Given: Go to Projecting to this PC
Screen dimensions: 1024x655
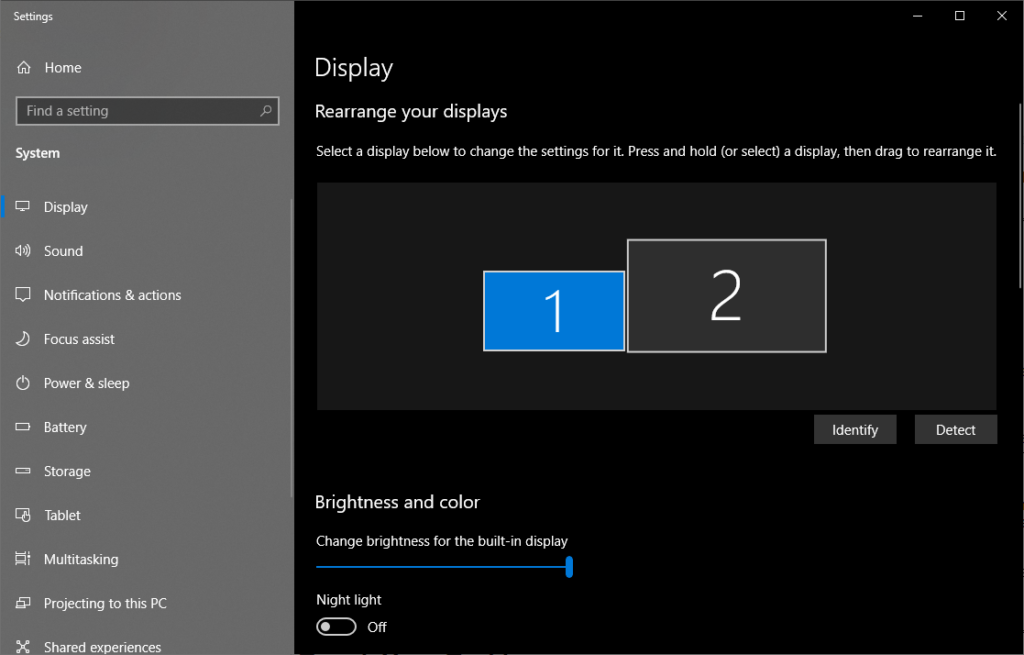Looking at the screenshot, I should pos(105,603).
